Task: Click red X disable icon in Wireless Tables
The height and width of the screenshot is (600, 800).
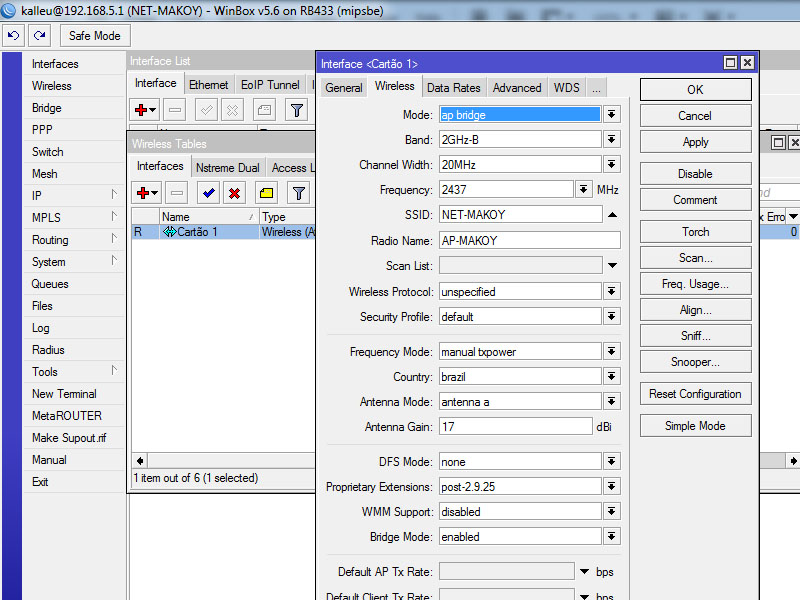Action: pos(235,193)
